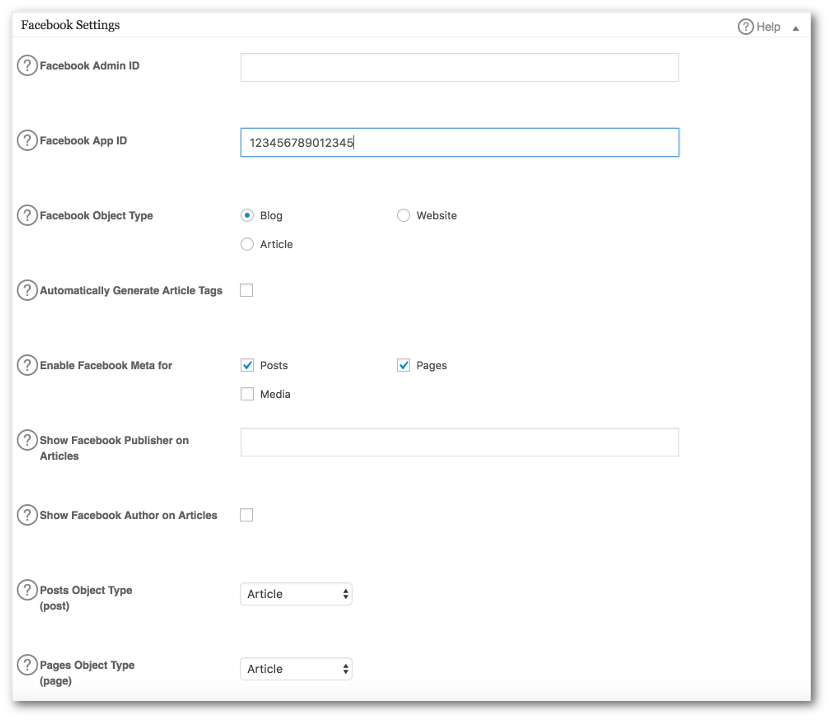
Task: Click the Help link in the panel header
Action: (759, 27)
